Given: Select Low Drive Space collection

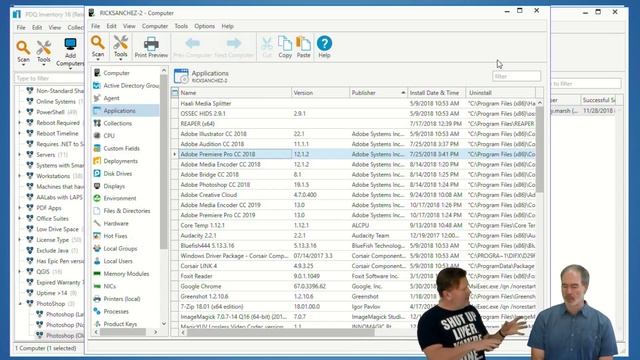Looking at the screenshot, I should tap(57, 229).
